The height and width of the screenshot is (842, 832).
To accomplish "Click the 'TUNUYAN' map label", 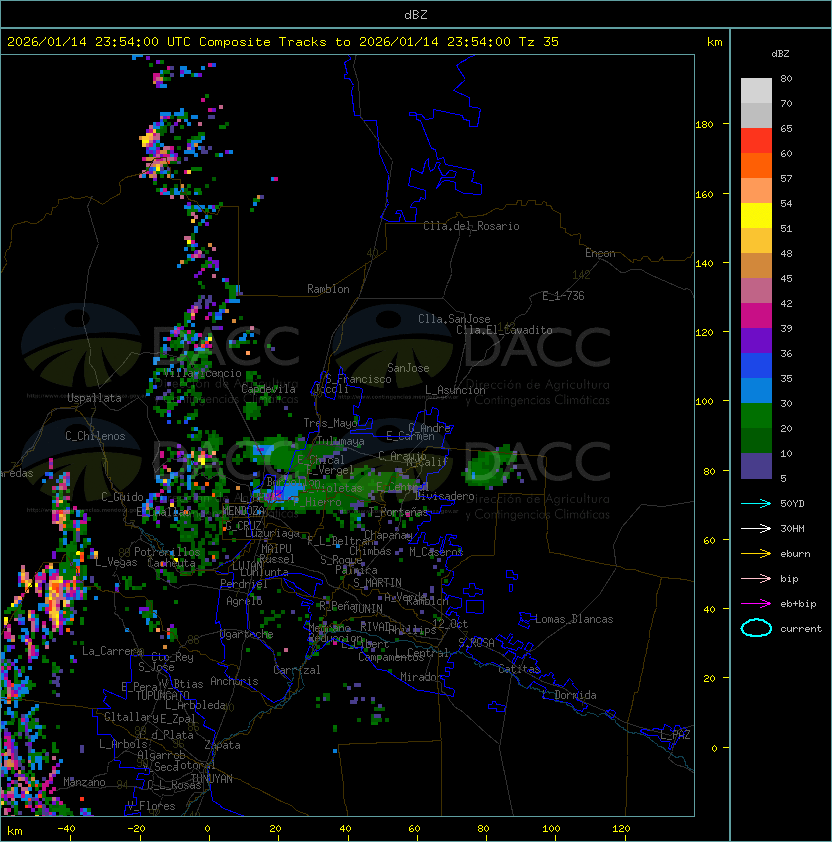I will 212,779.
